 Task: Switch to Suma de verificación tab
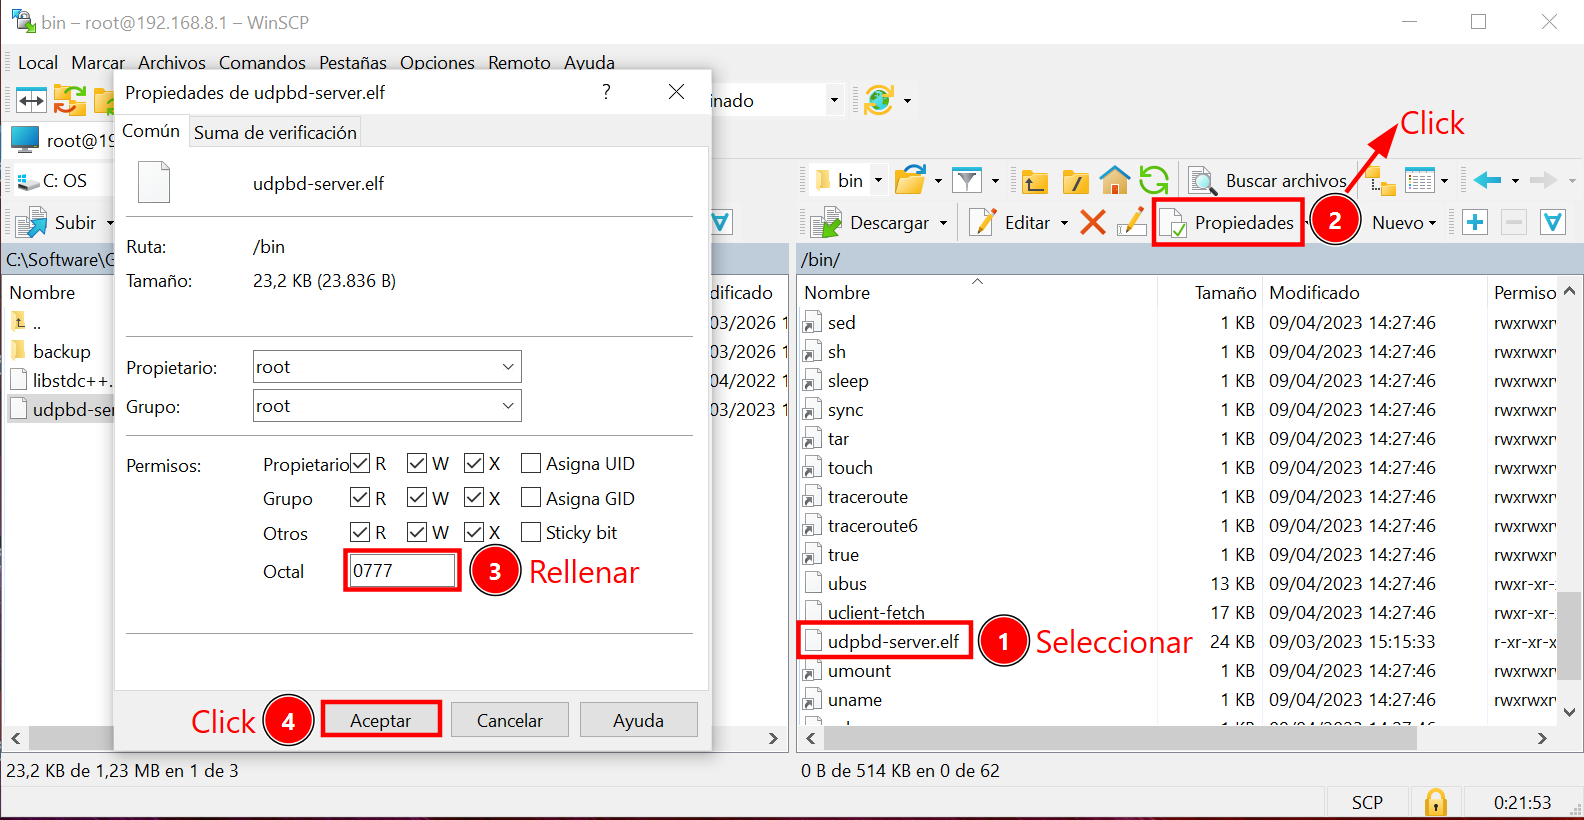pyautogui.click(x=275, y=132)
